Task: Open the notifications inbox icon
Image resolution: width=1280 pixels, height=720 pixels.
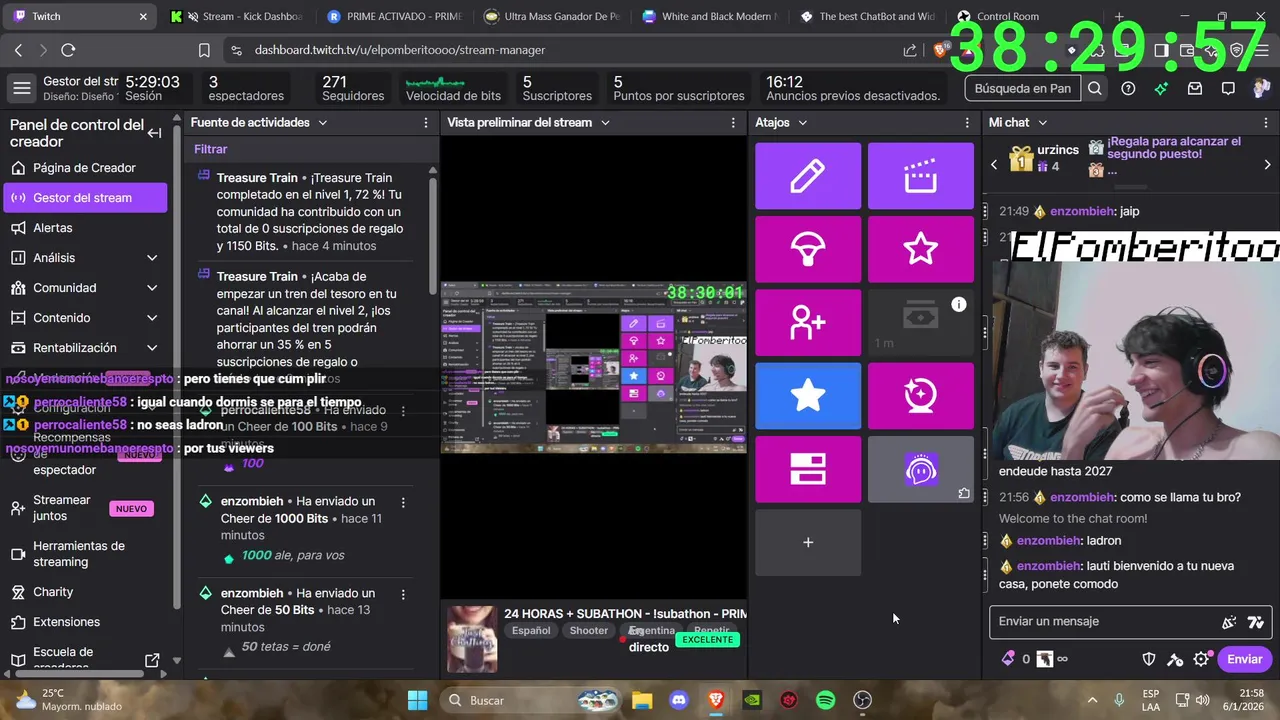Action: pyautogui.click(x=1194, y=88)
